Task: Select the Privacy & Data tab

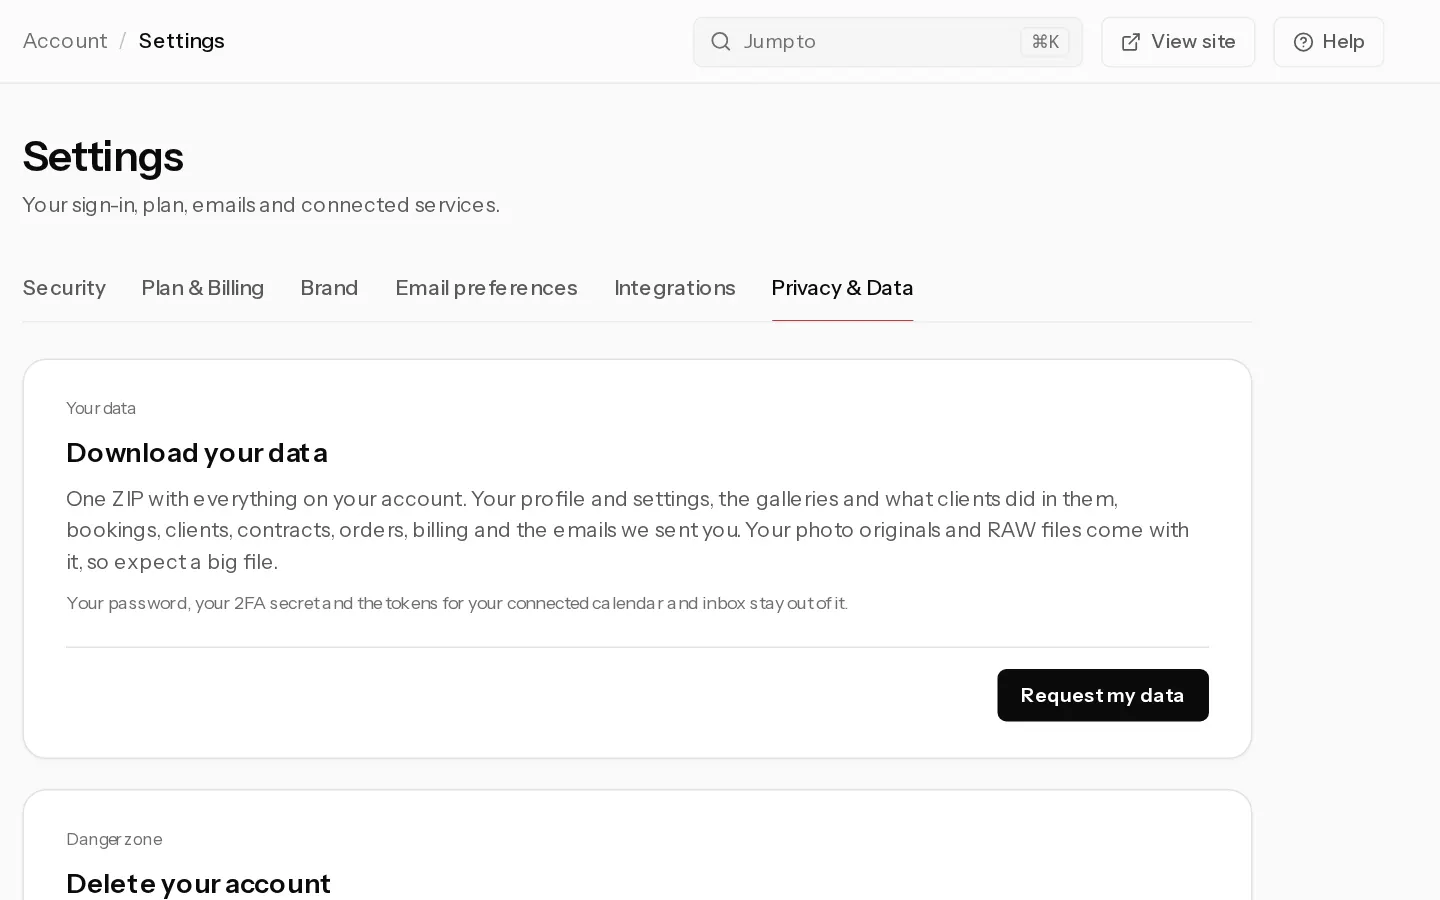Action: [842, 288]
